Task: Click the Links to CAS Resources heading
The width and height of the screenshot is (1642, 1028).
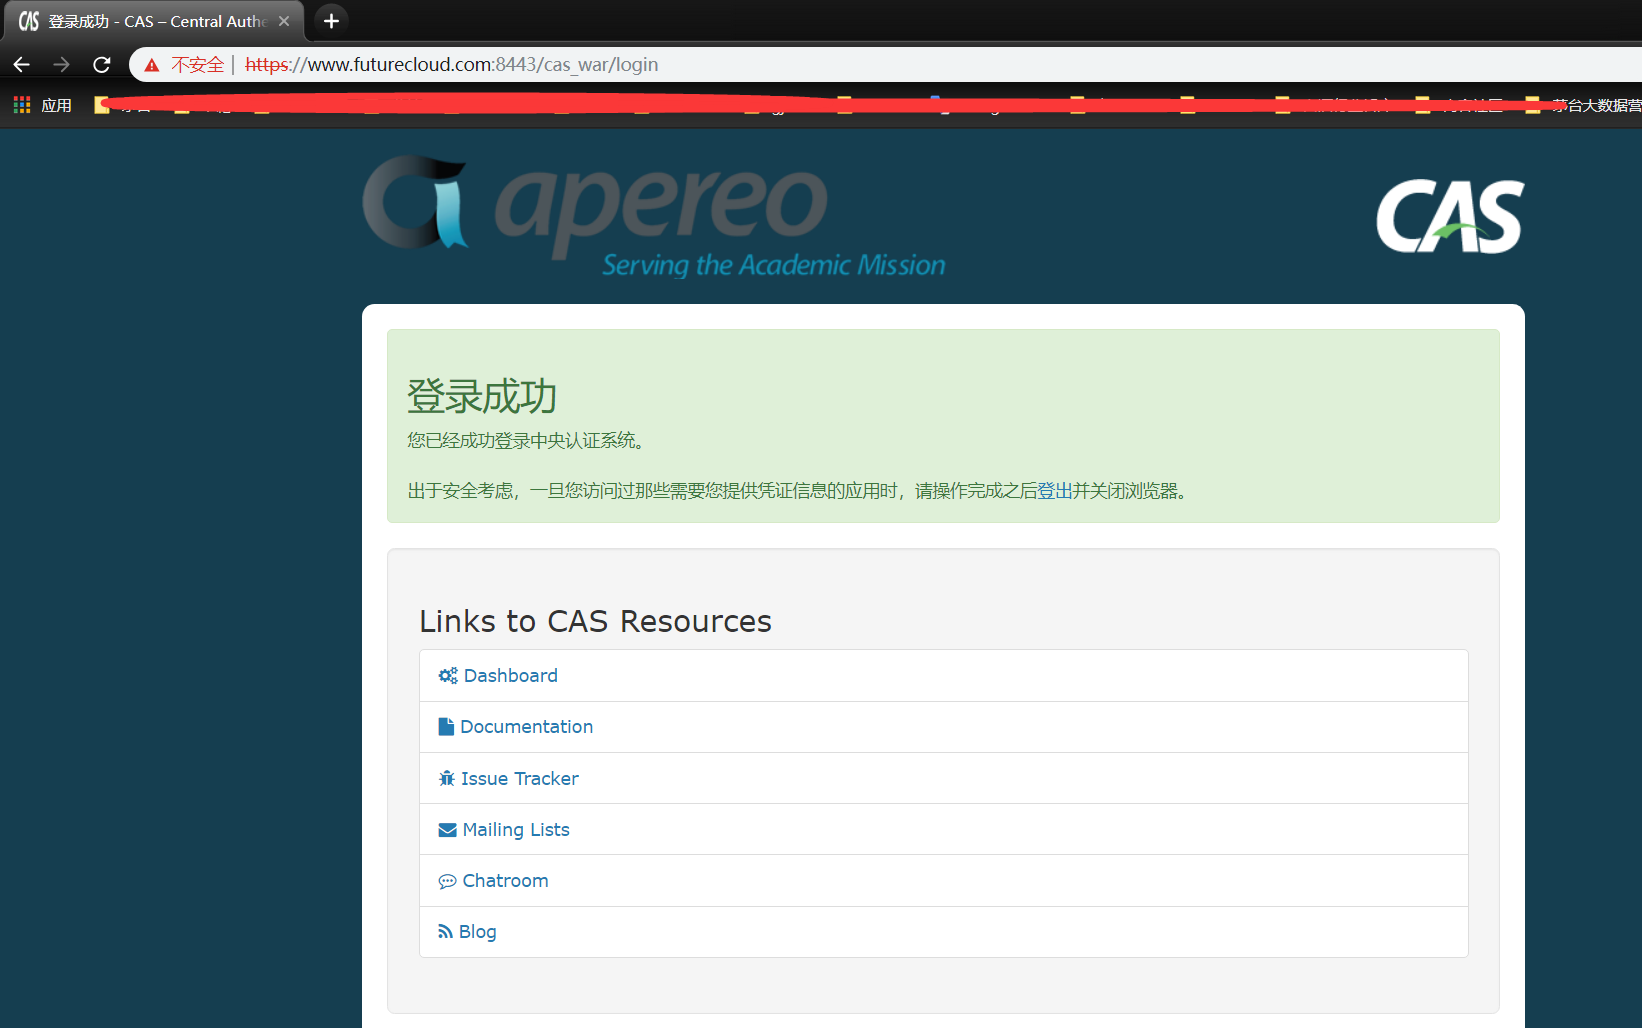Action: (595, 621)
